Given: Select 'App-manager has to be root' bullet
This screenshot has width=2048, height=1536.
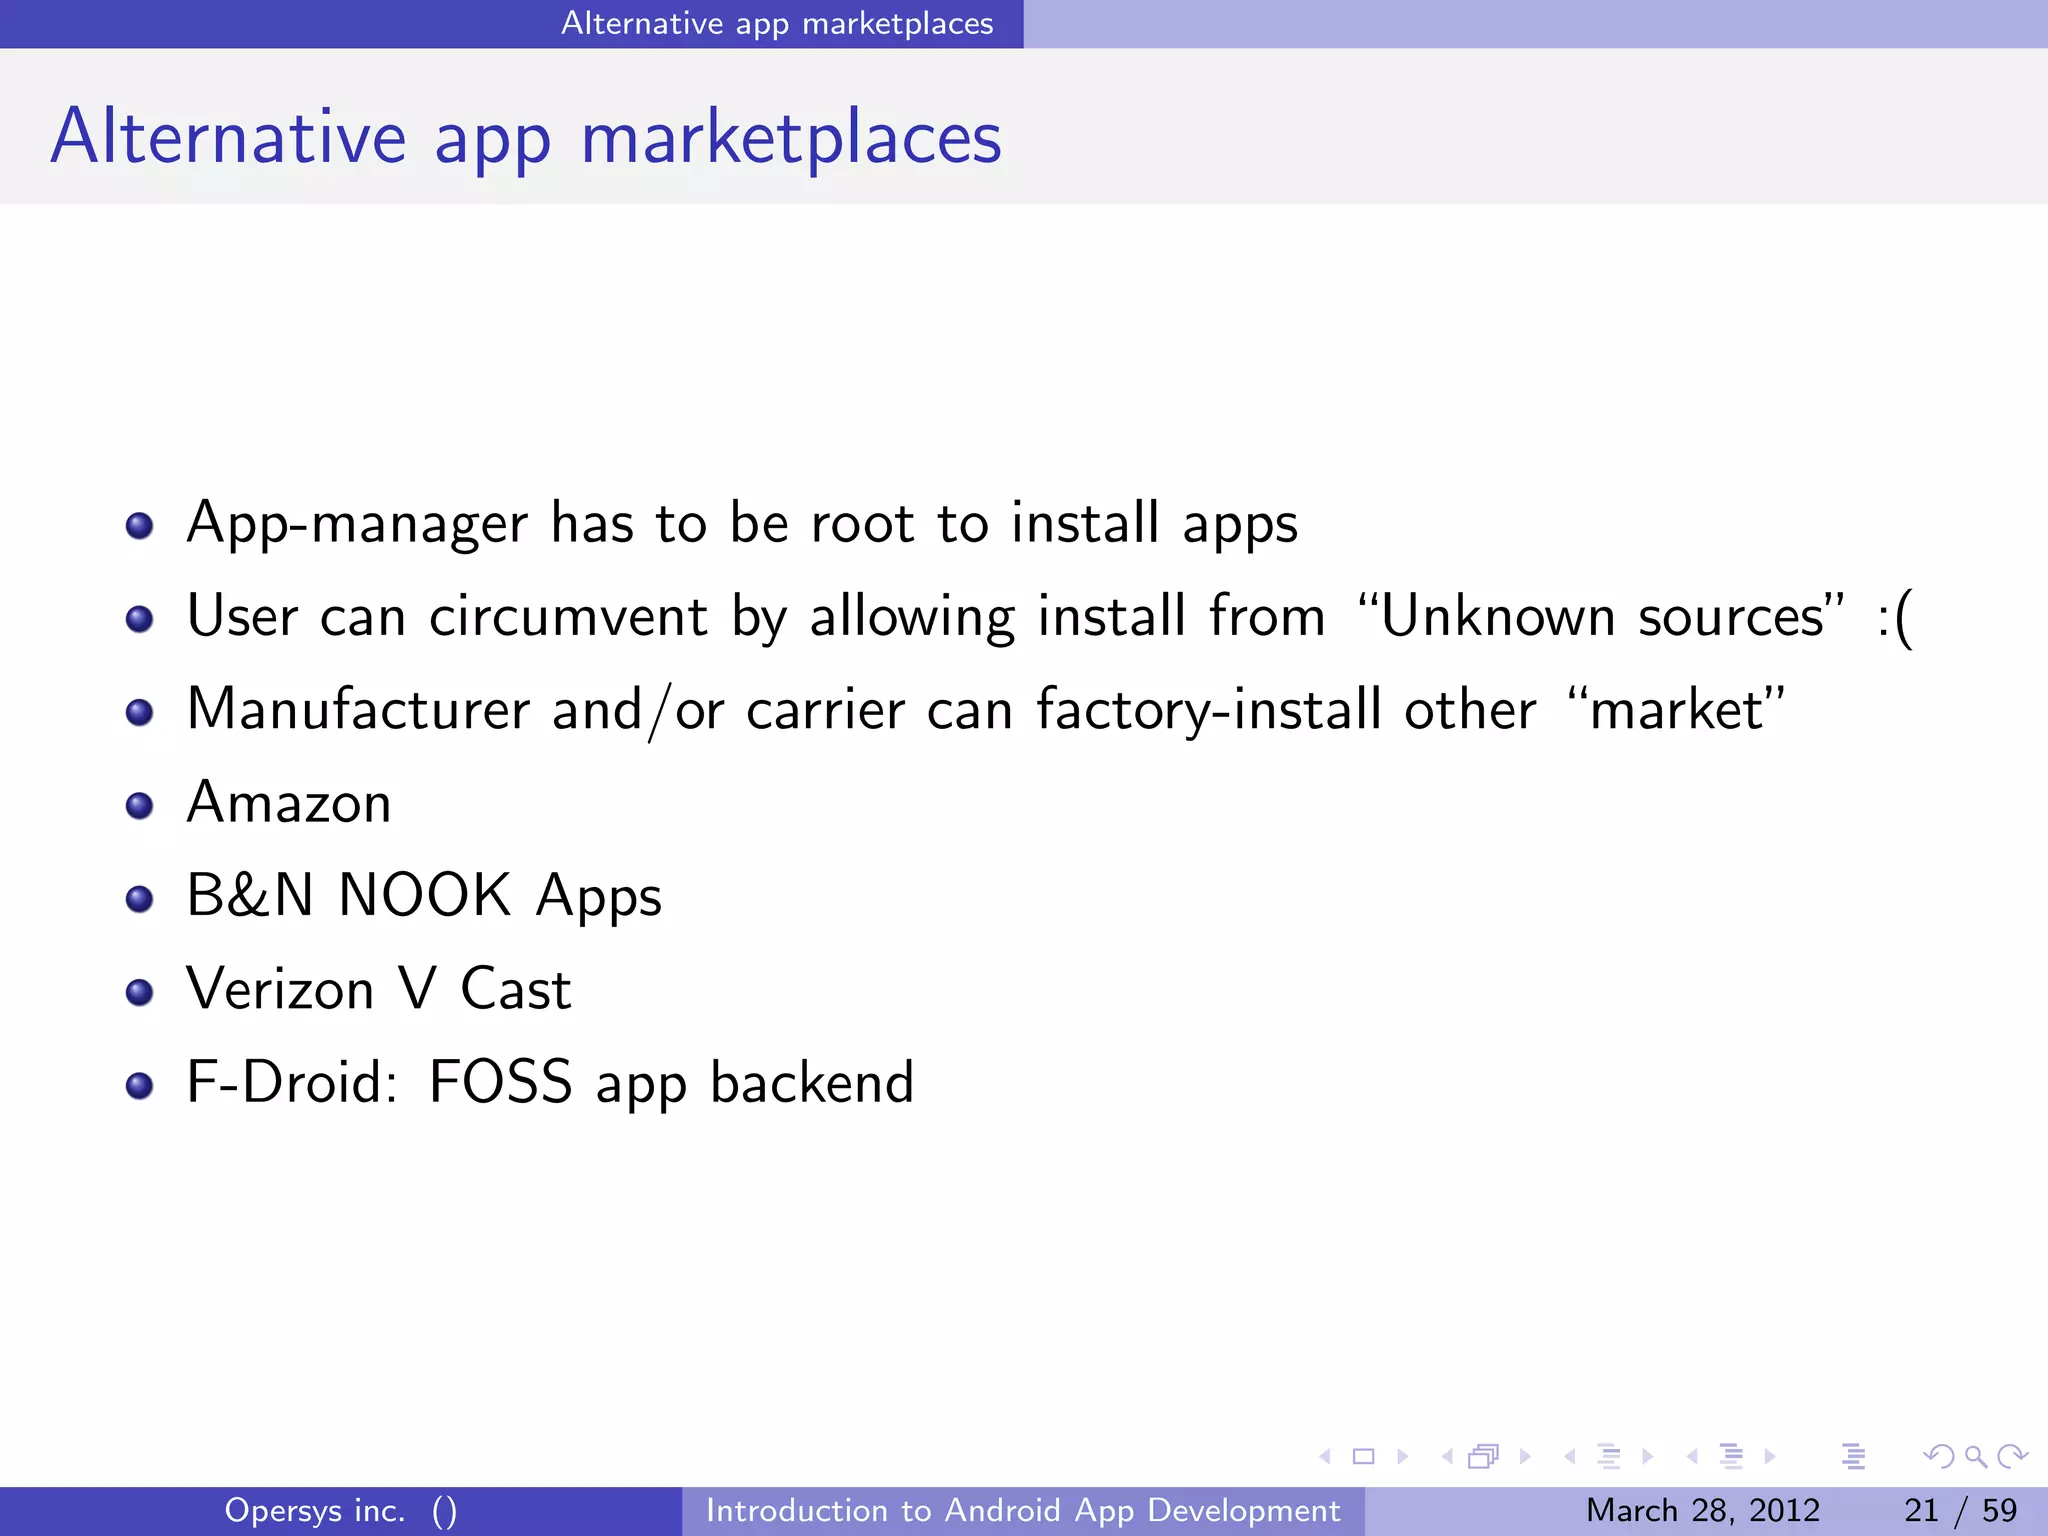Looking at the screenshot, I should pos(742,523).
